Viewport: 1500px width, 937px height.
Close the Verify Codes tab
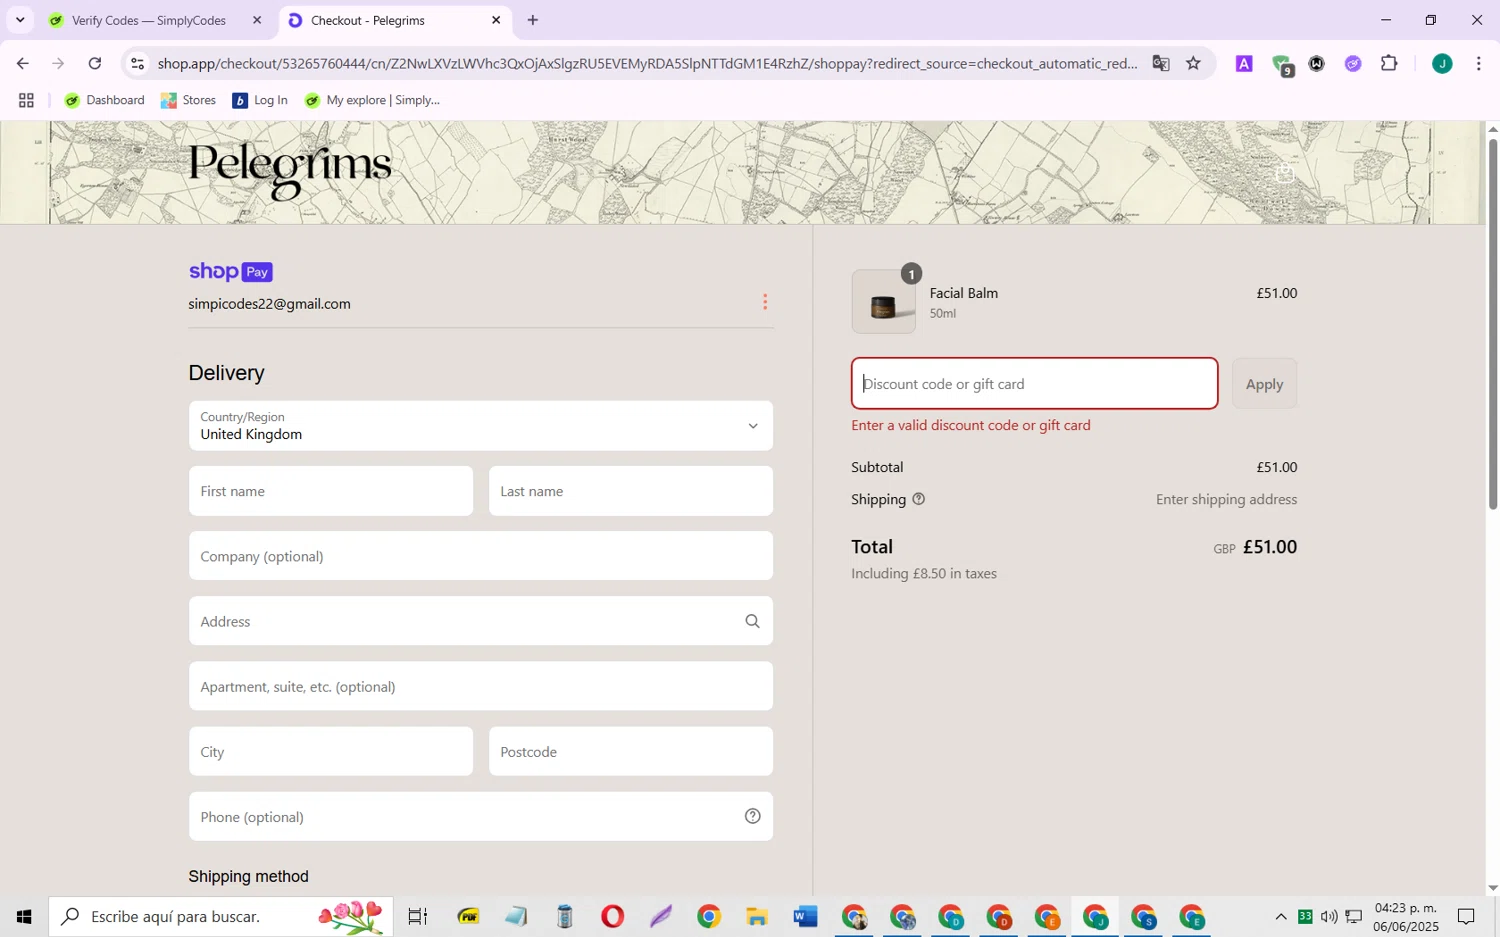tap(257, 20)
